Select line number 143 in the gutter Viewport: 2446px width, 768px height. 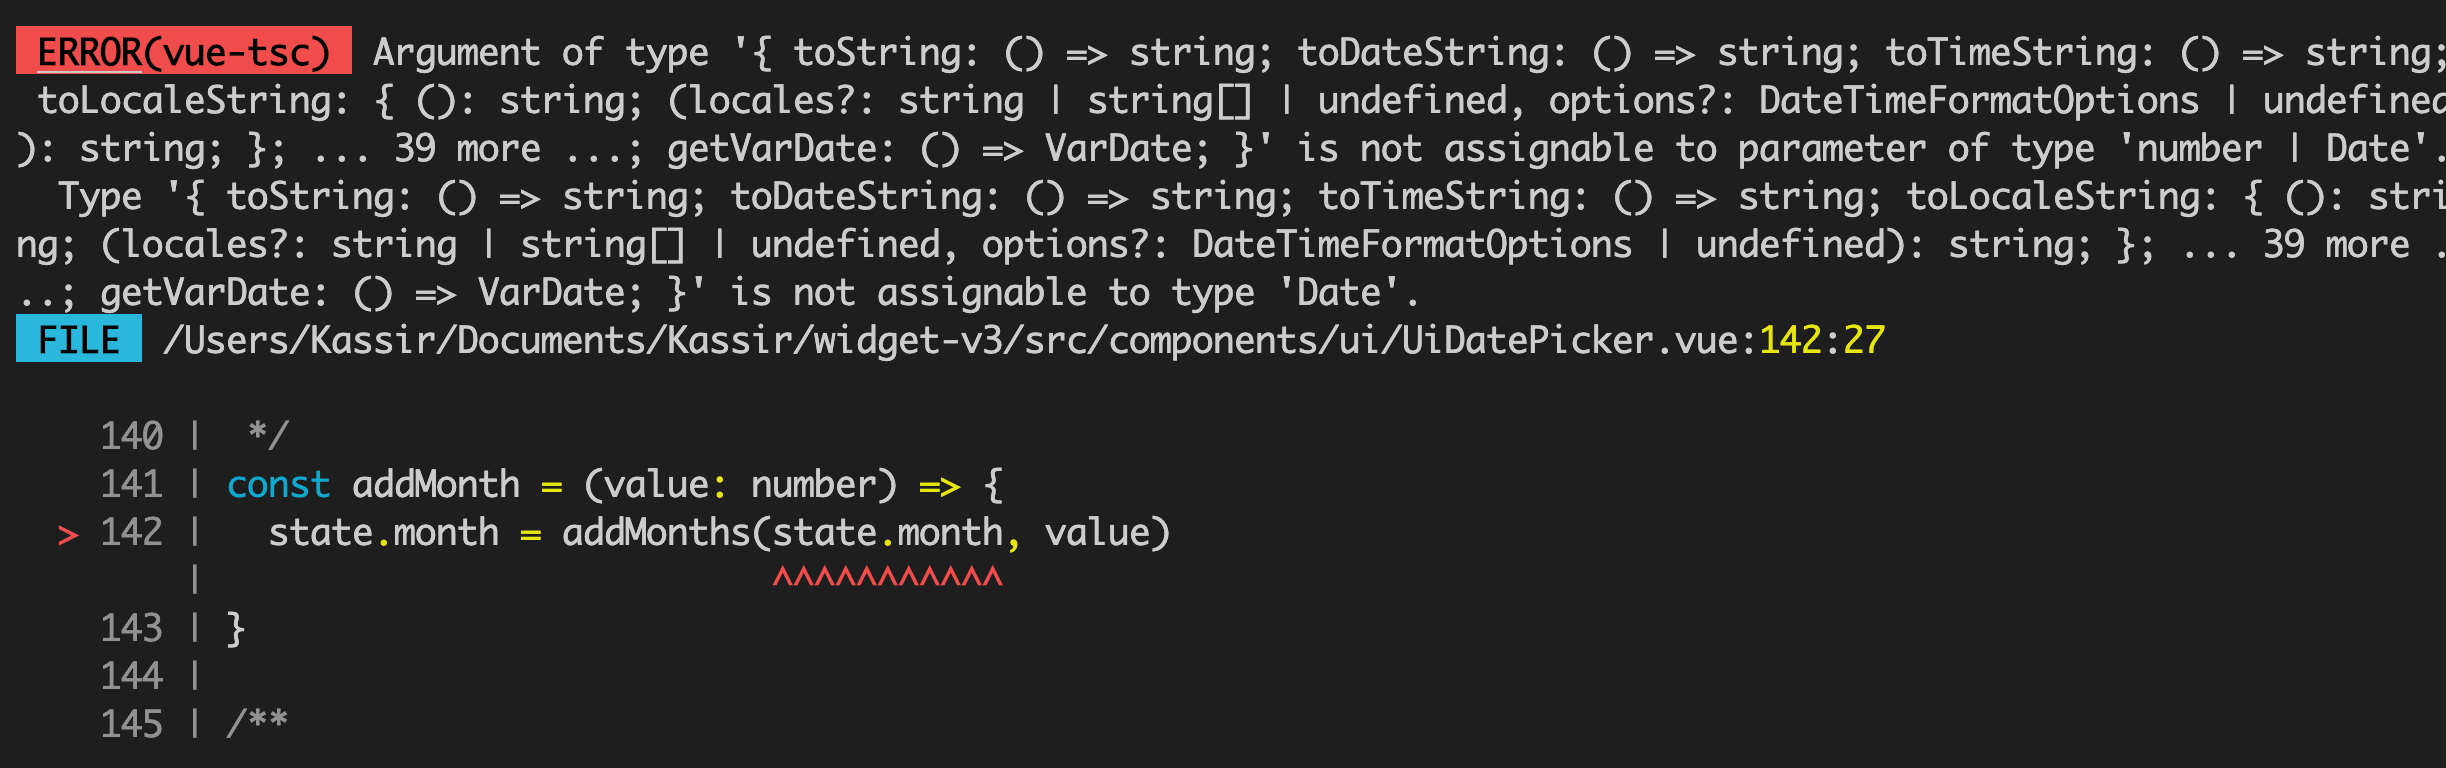[x=131, y=628]
